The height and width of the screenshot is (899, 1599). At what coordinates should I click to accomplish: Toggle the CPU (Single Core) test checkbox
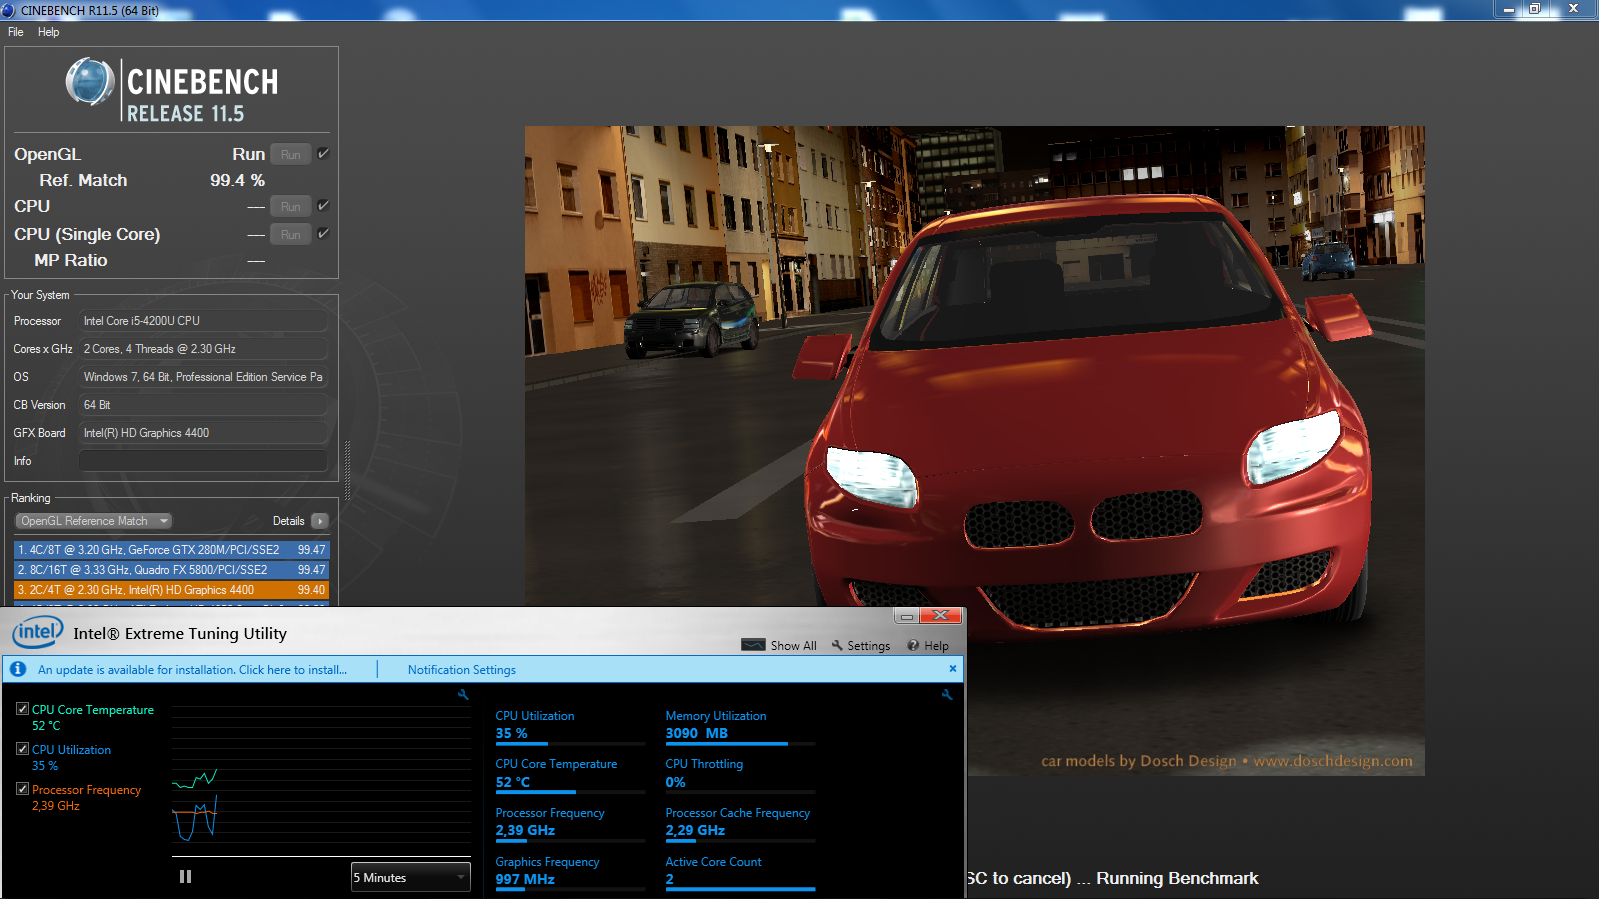pos(323,234)
